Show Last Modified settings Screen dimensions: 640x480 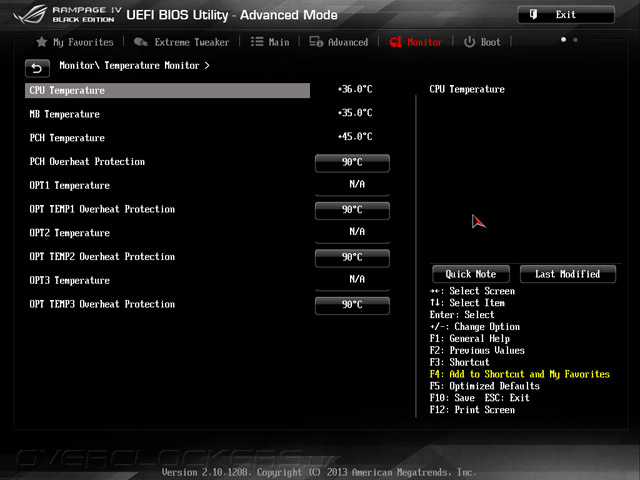(567, 274)
